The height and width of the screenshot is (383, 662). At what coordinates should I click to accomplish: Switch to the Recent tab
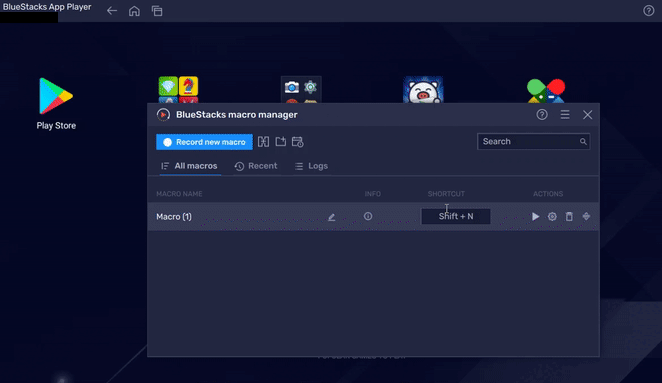(x=256, y=166)
